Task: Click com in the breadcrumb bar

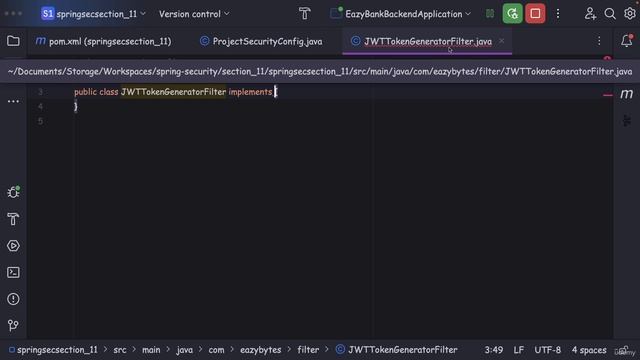Action: click(216, 350)
